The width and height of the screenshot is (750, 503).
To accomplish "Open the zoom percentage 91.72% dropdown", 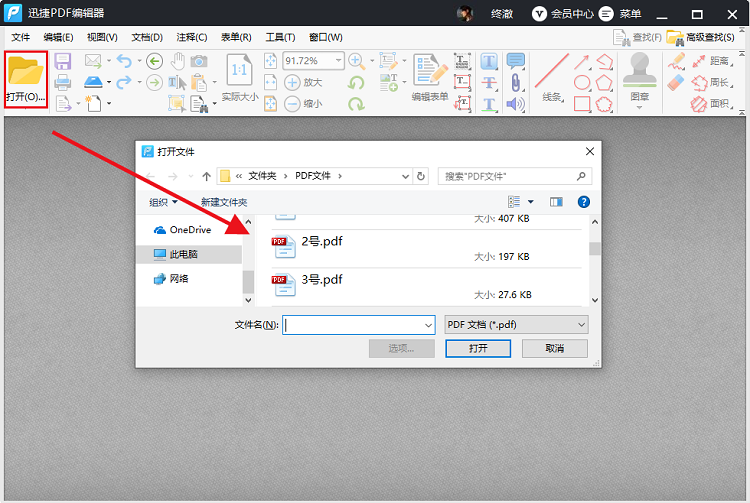I will [338, 61].
